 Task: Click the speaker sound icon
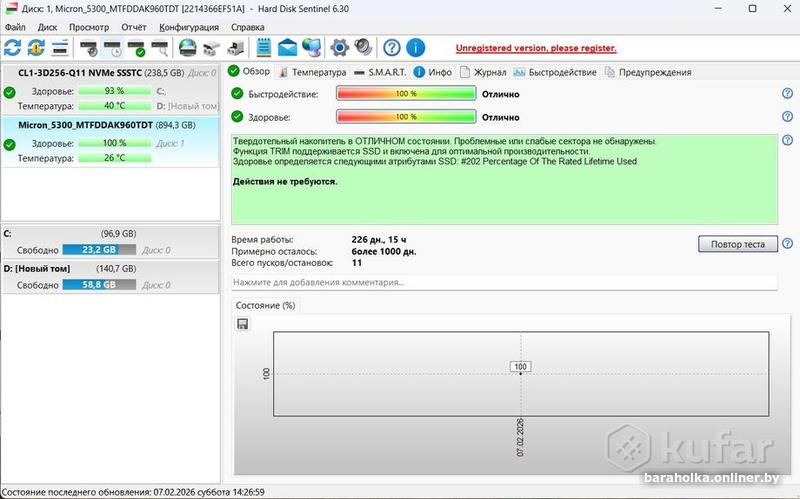pos(363,47)
